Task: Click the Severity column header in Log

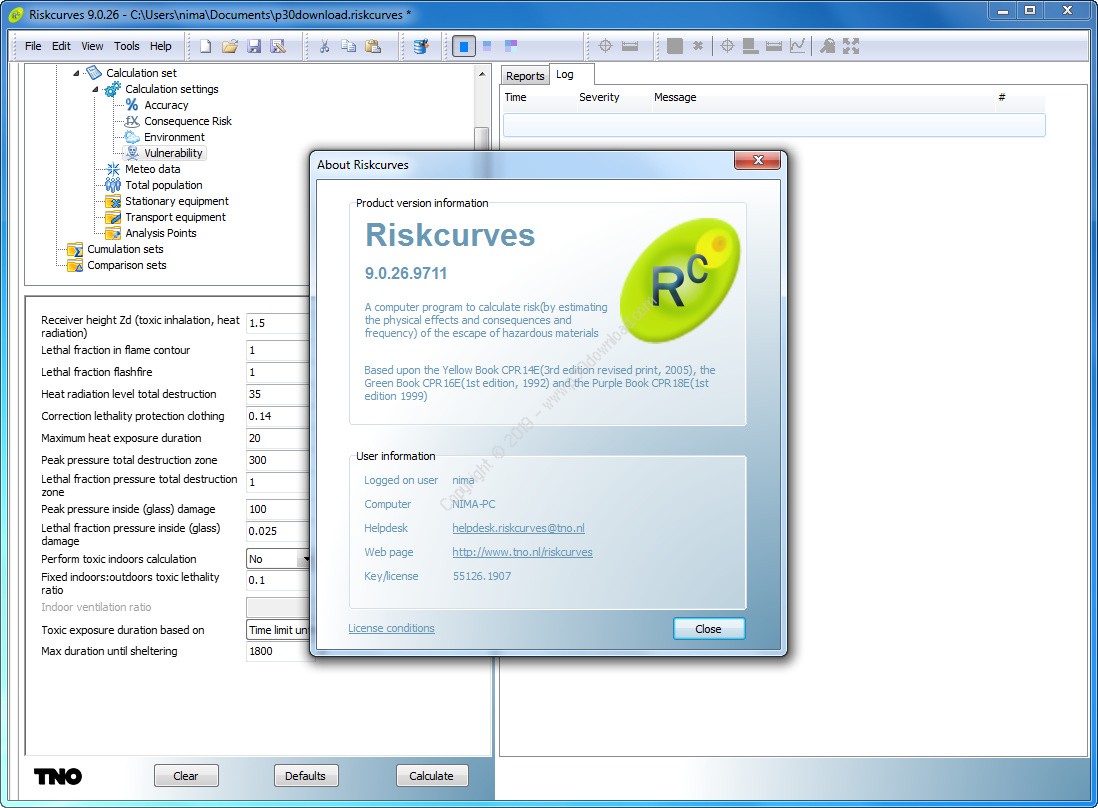Action: (599, 97)
